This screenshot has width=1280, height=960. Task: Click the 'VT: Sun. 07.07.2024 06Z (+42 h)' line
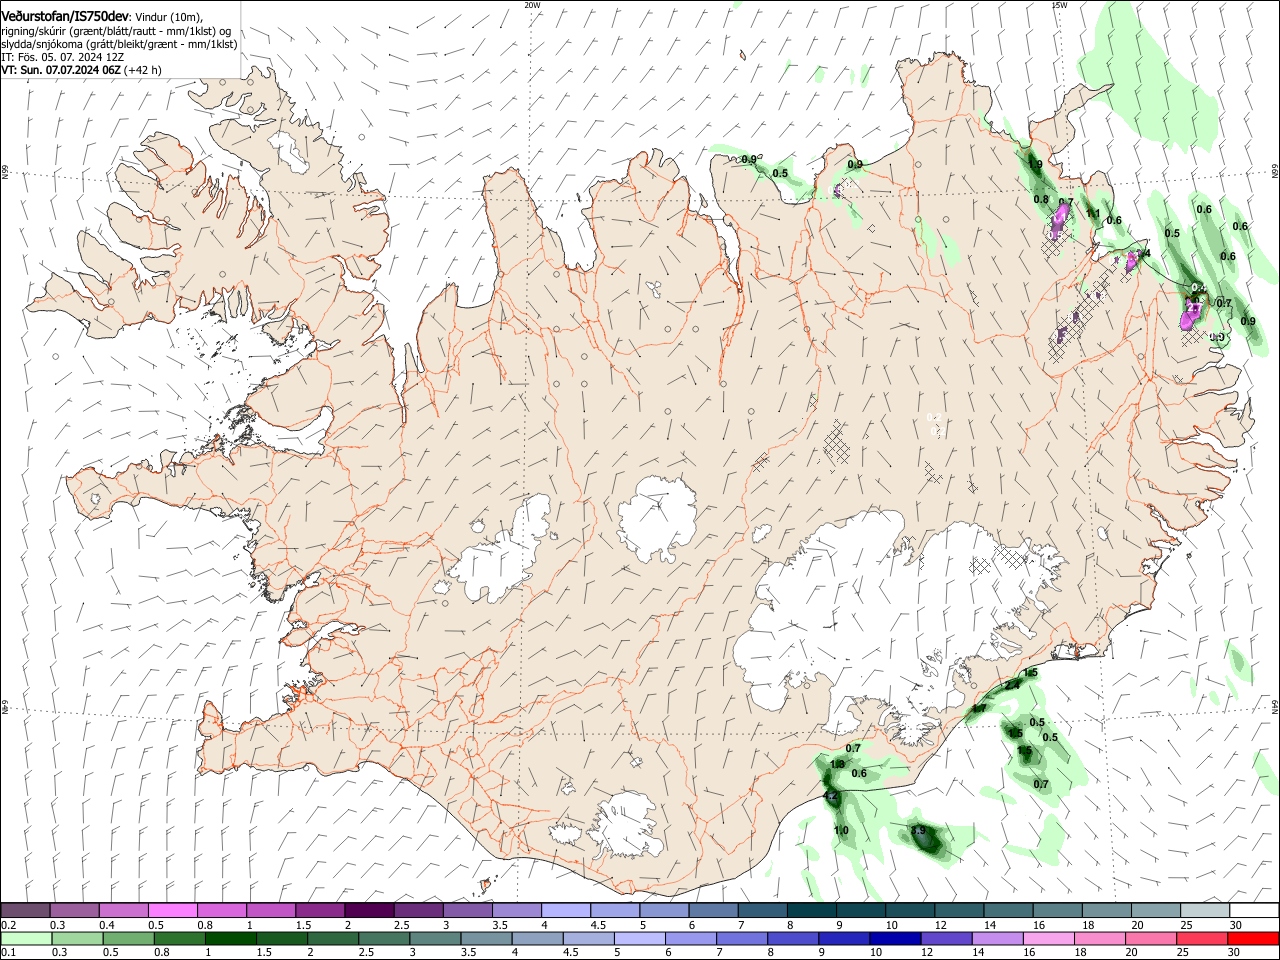tap(82, 70)
